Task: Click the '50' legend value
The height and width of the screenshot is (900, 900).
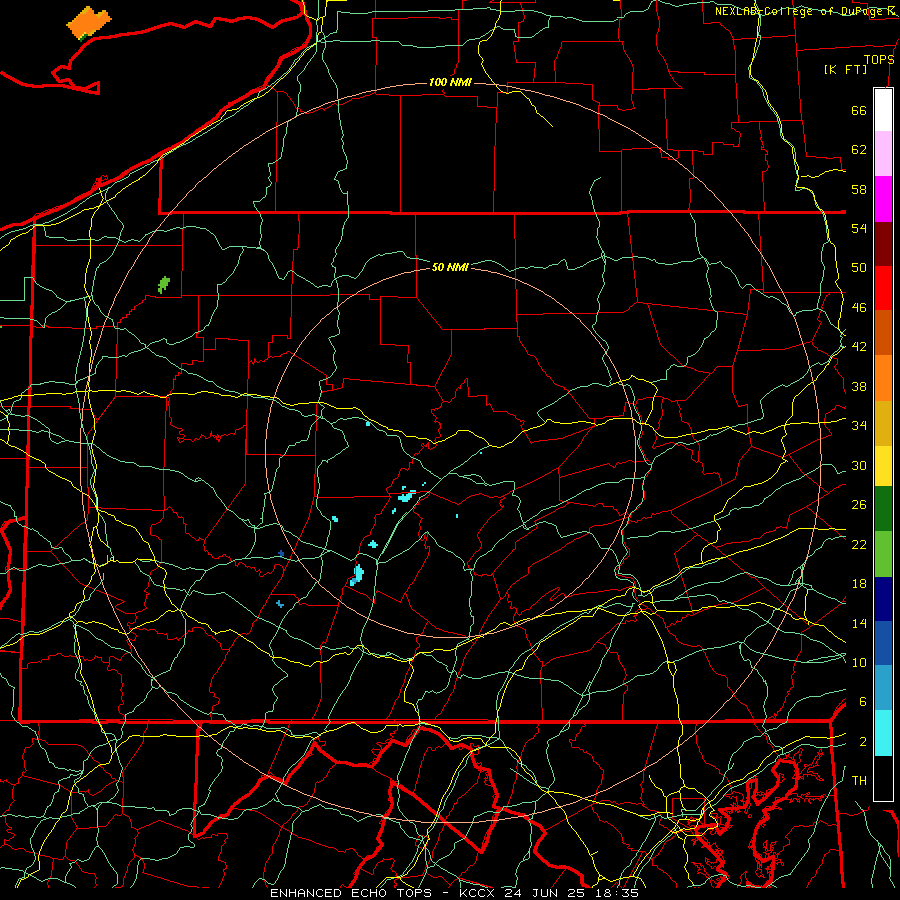Action: (x=859, y=267)
